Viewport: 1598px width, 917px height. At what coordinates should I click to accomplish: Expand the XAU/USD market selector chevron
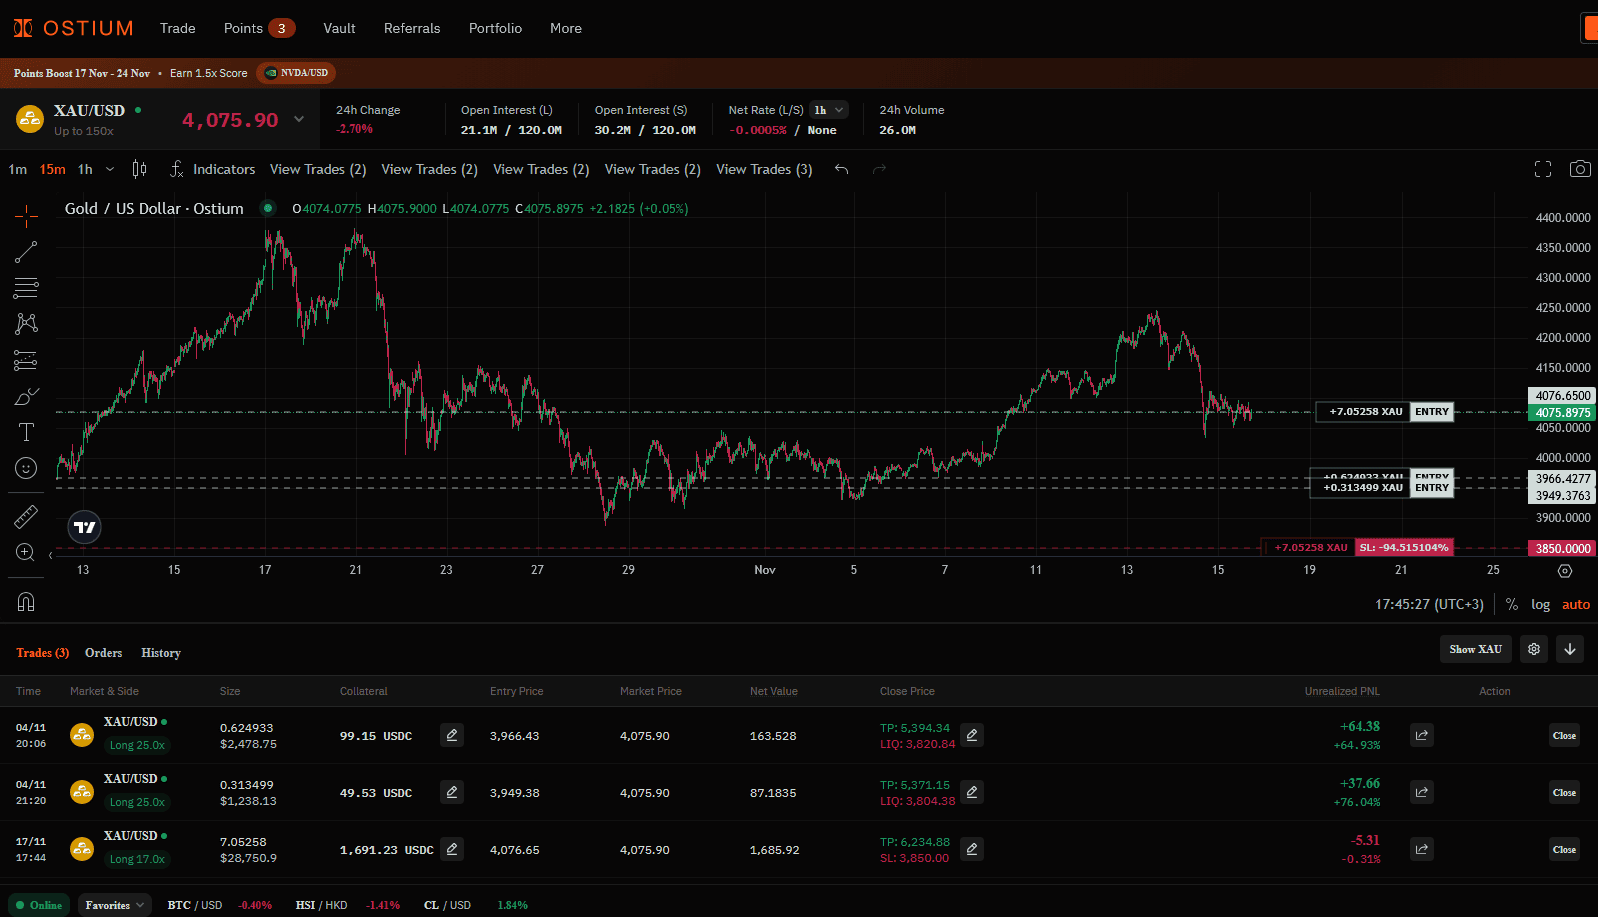(x=298, y=119)
